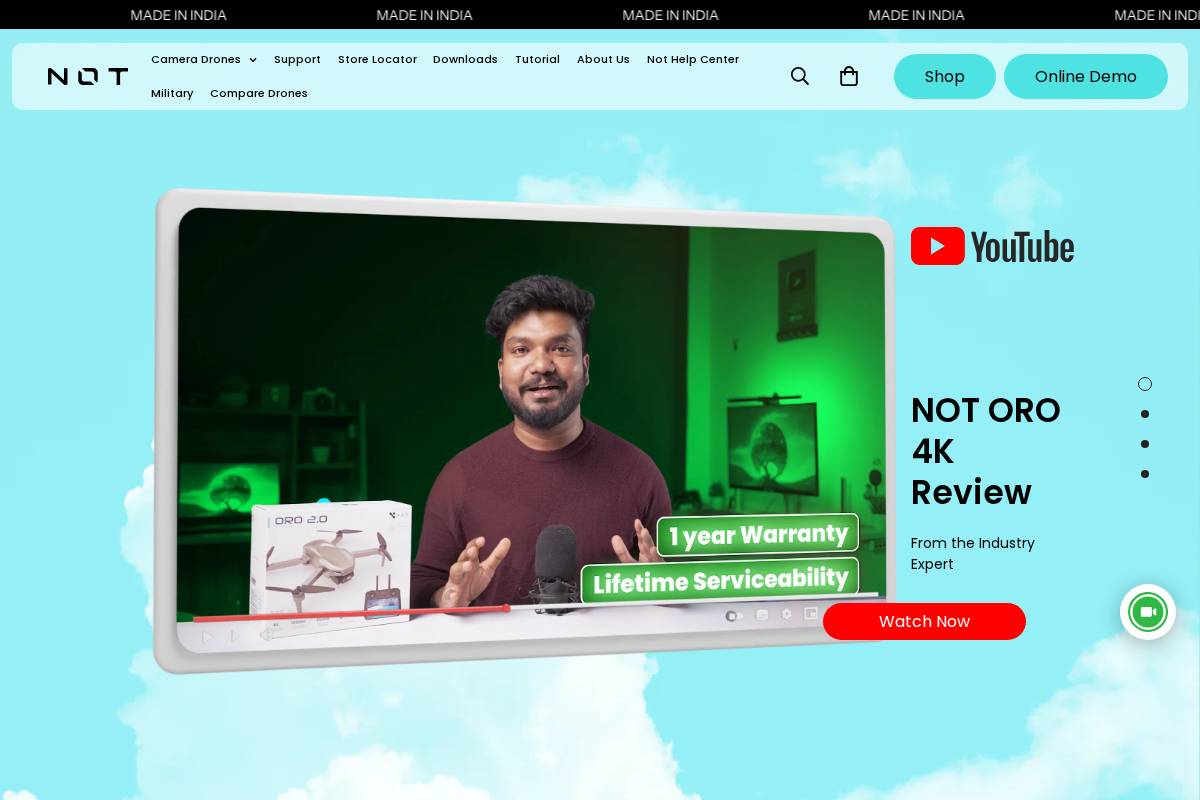Open the shopping bag cart icon
Screen dimensions: 1200x800
click(x=849, y=76)
